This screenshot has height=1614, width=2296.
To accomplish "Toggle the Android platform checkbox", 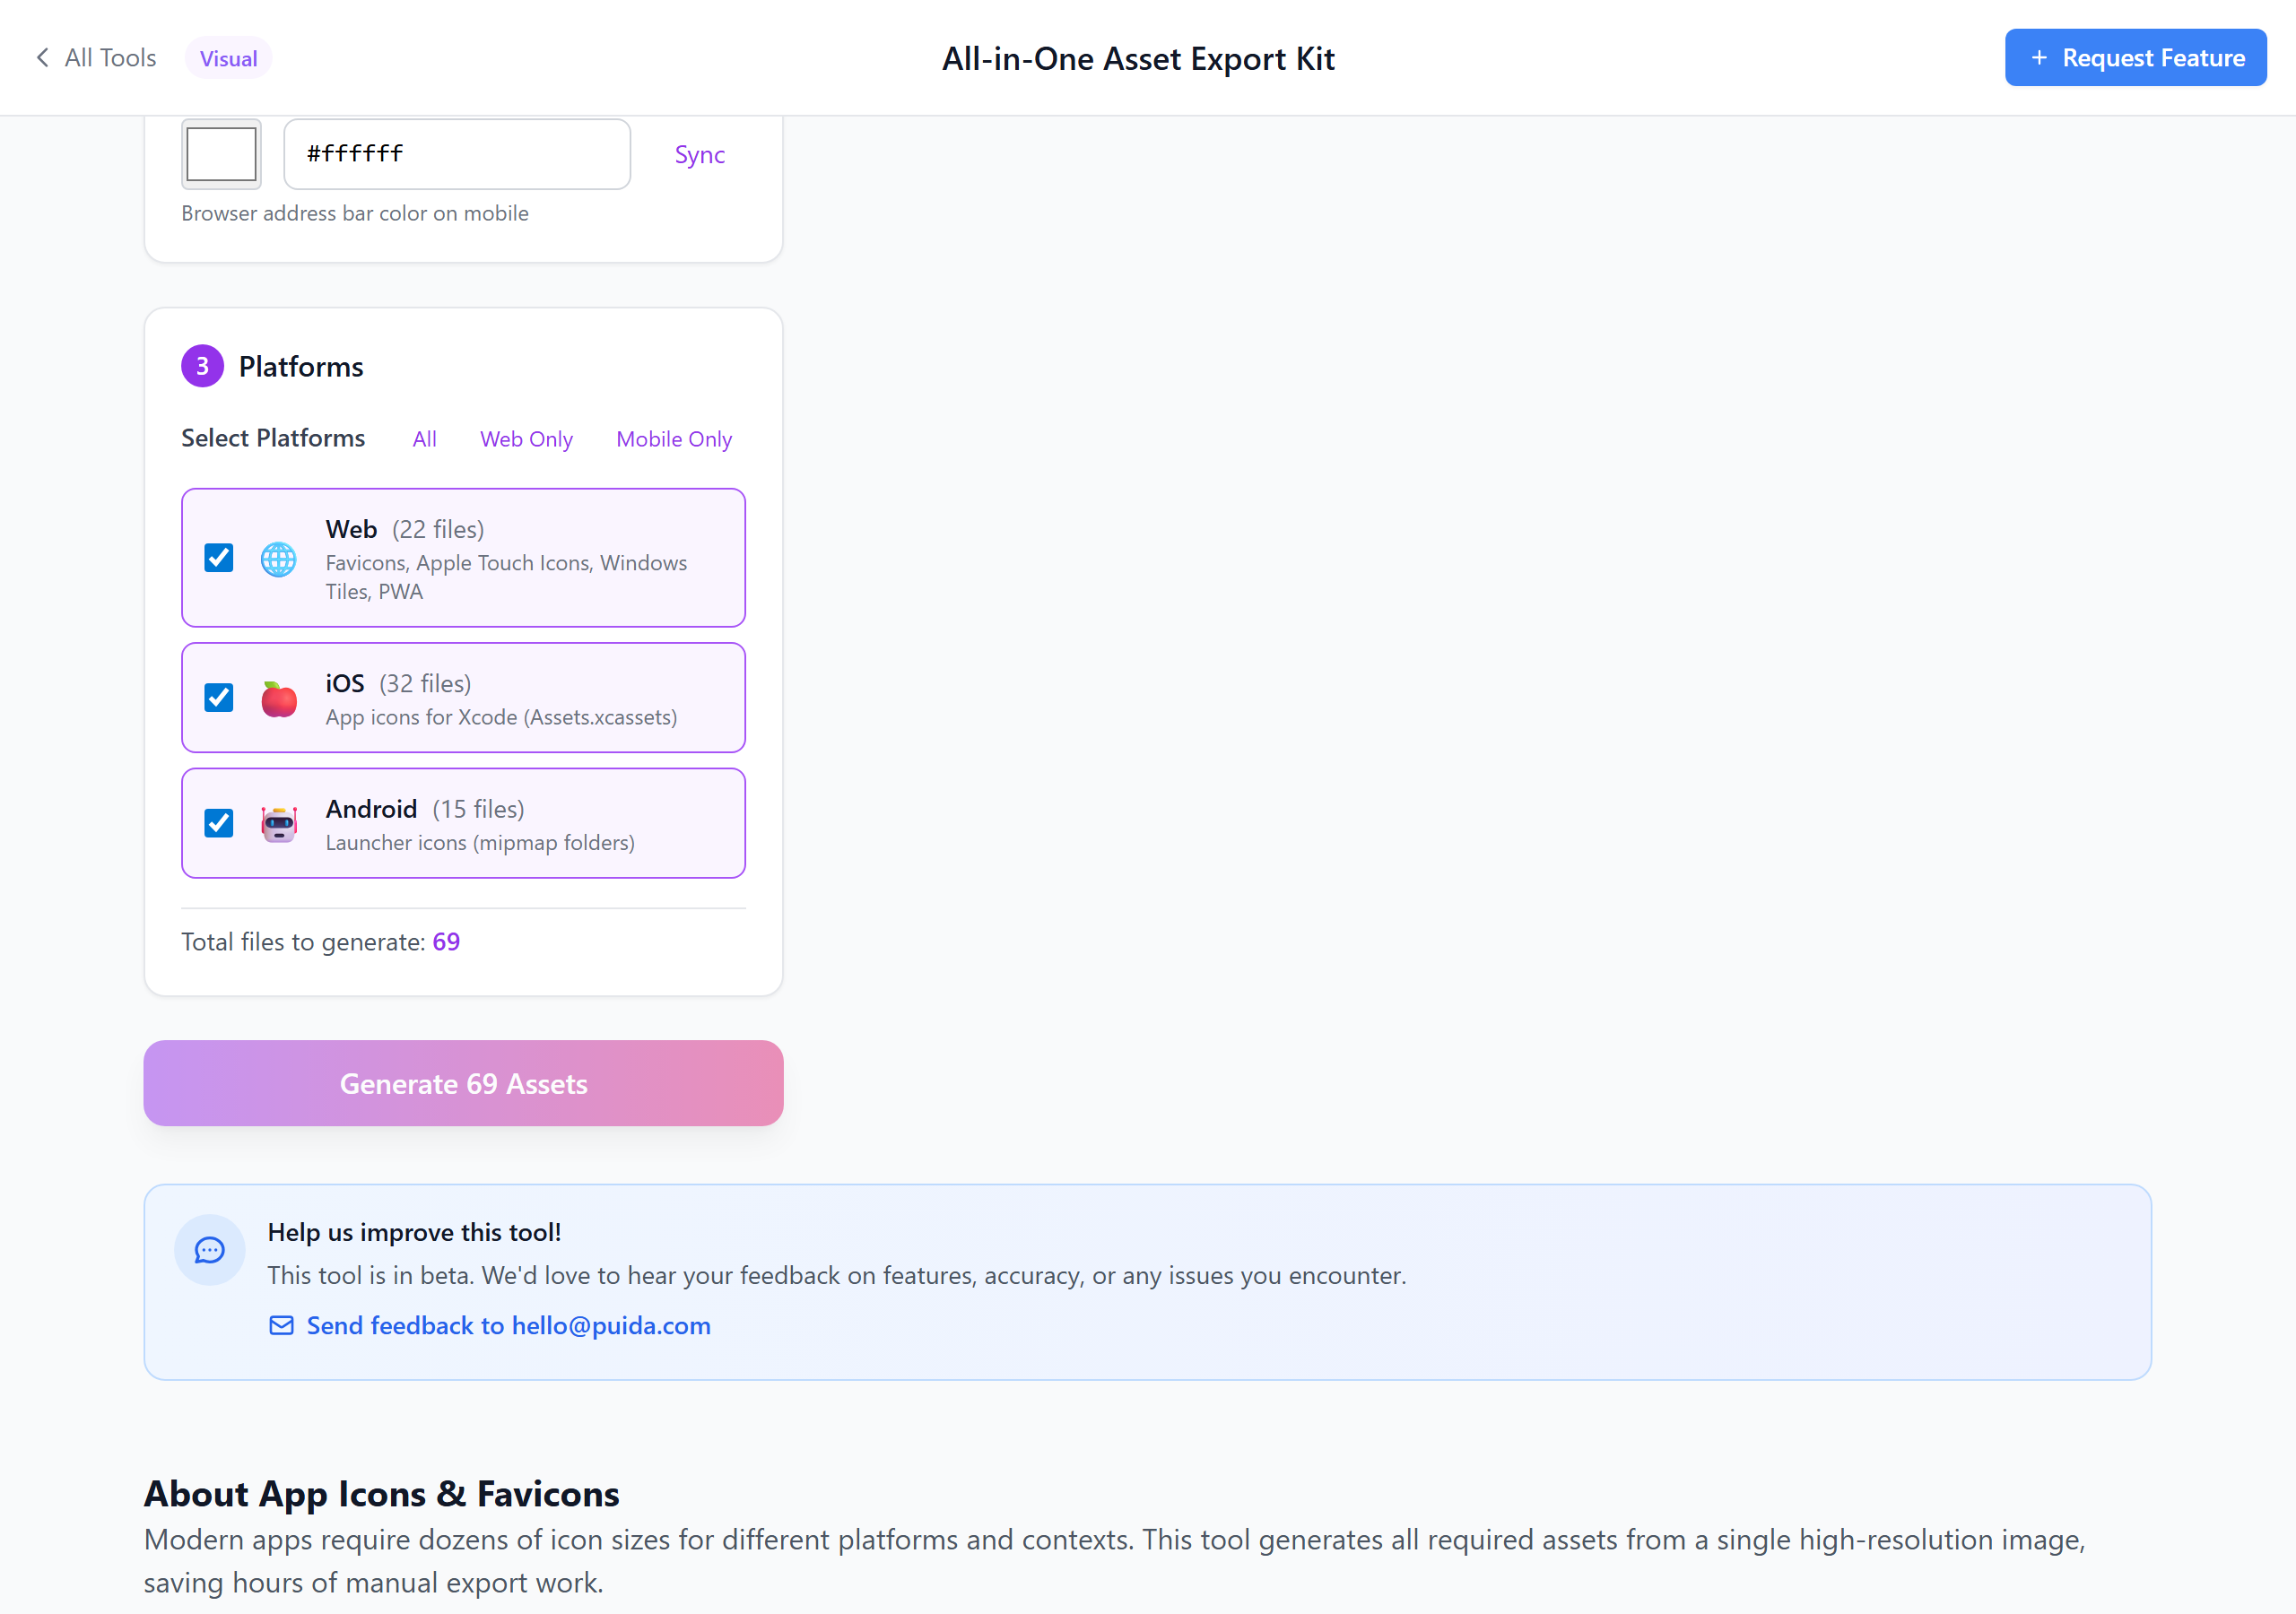I will click(x=218, y=822).
